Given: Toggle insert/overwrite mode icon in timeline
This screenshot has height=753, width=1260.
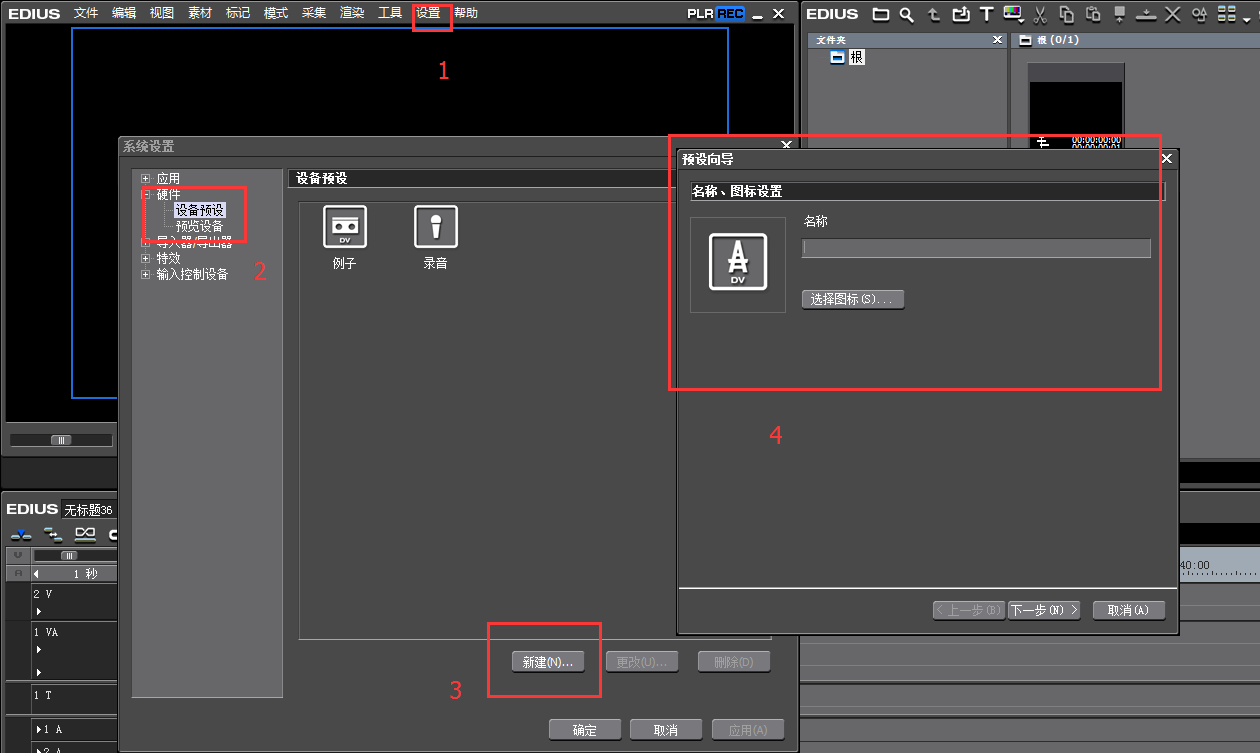Looking at the screenshot, I should (21, 535).
